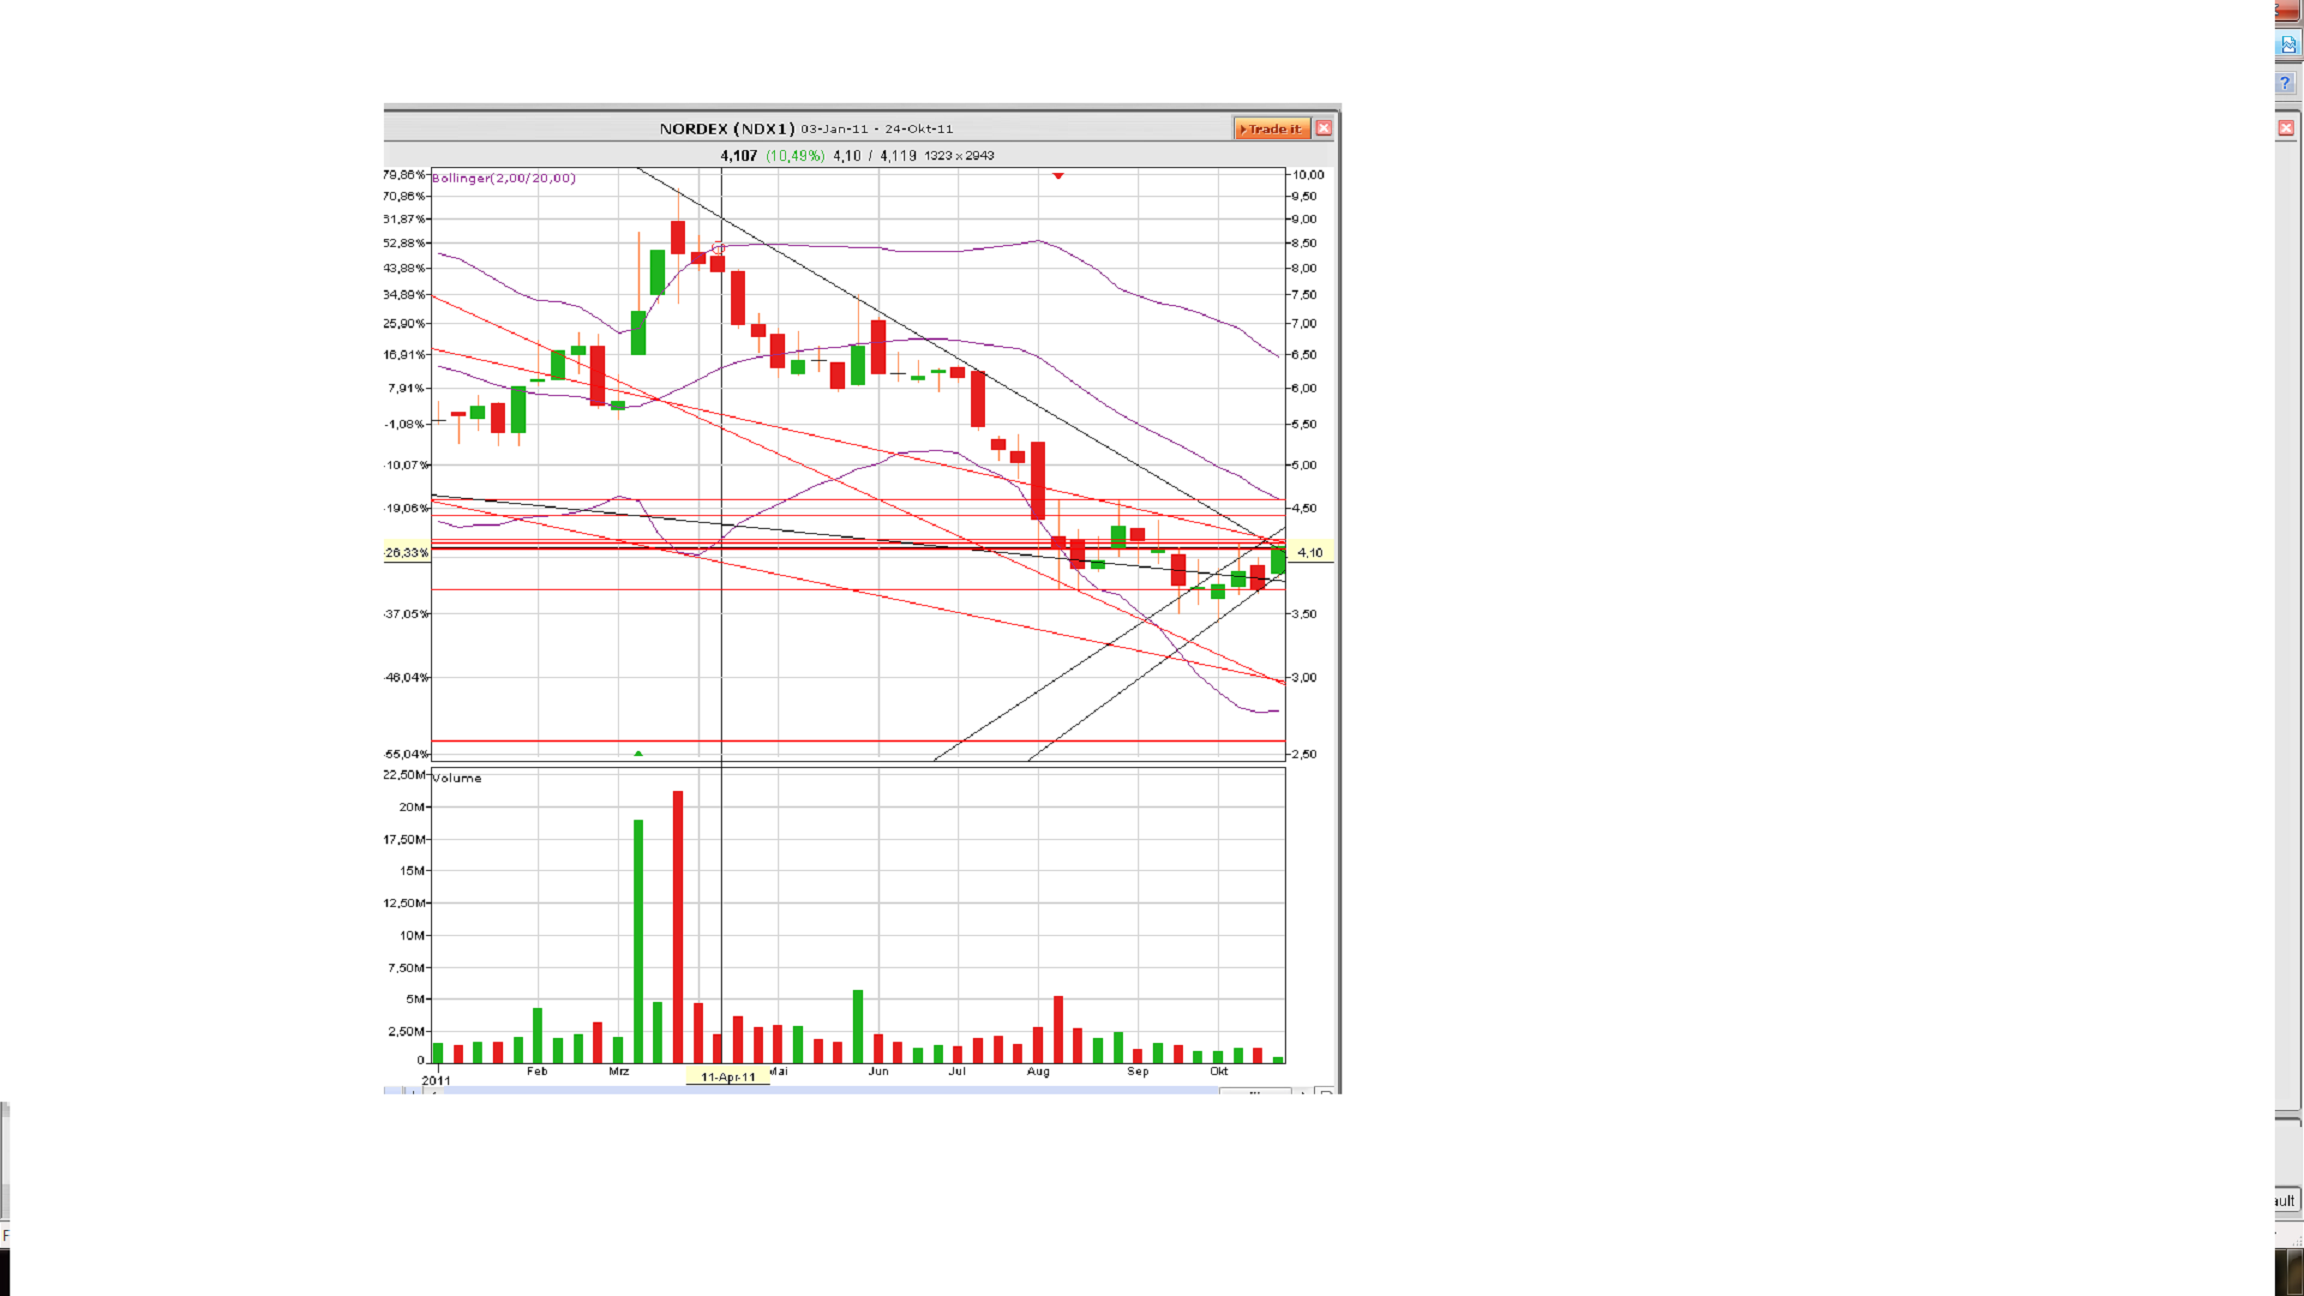The height and width of the screenshot is (1296, 2304).
Task: Click the yellow -26,33% percent tag
Action: pyautogui.click(x=406, y=553)
